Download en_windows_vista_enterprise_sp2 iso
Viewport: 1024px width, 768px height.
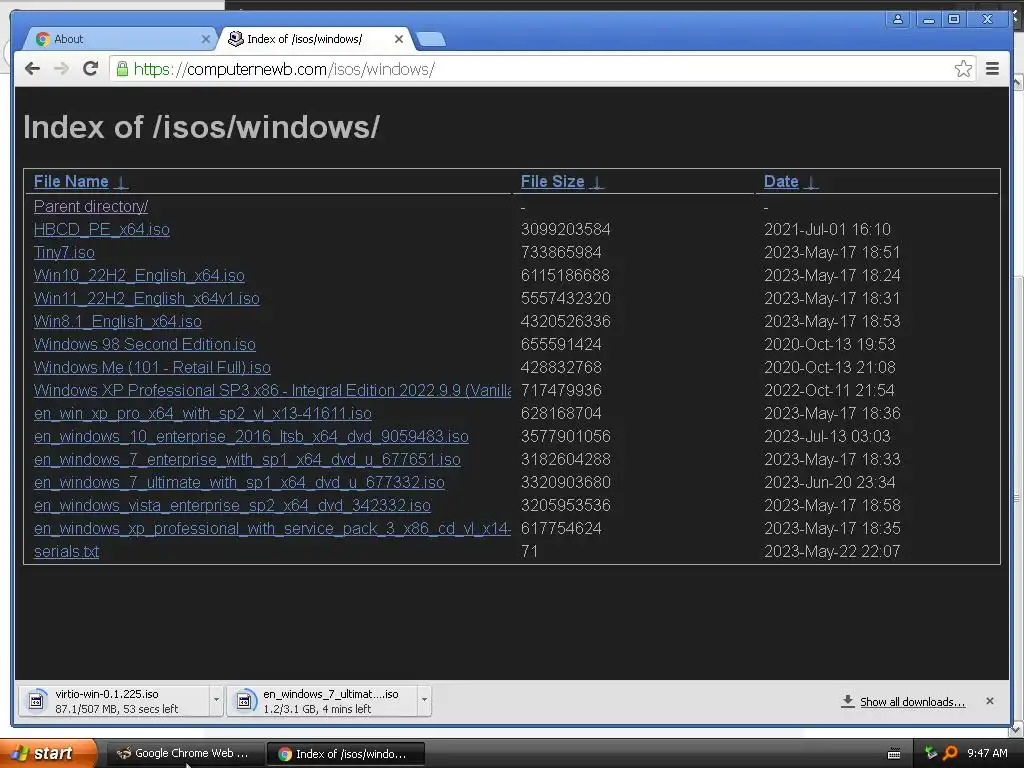click(232, 505)
